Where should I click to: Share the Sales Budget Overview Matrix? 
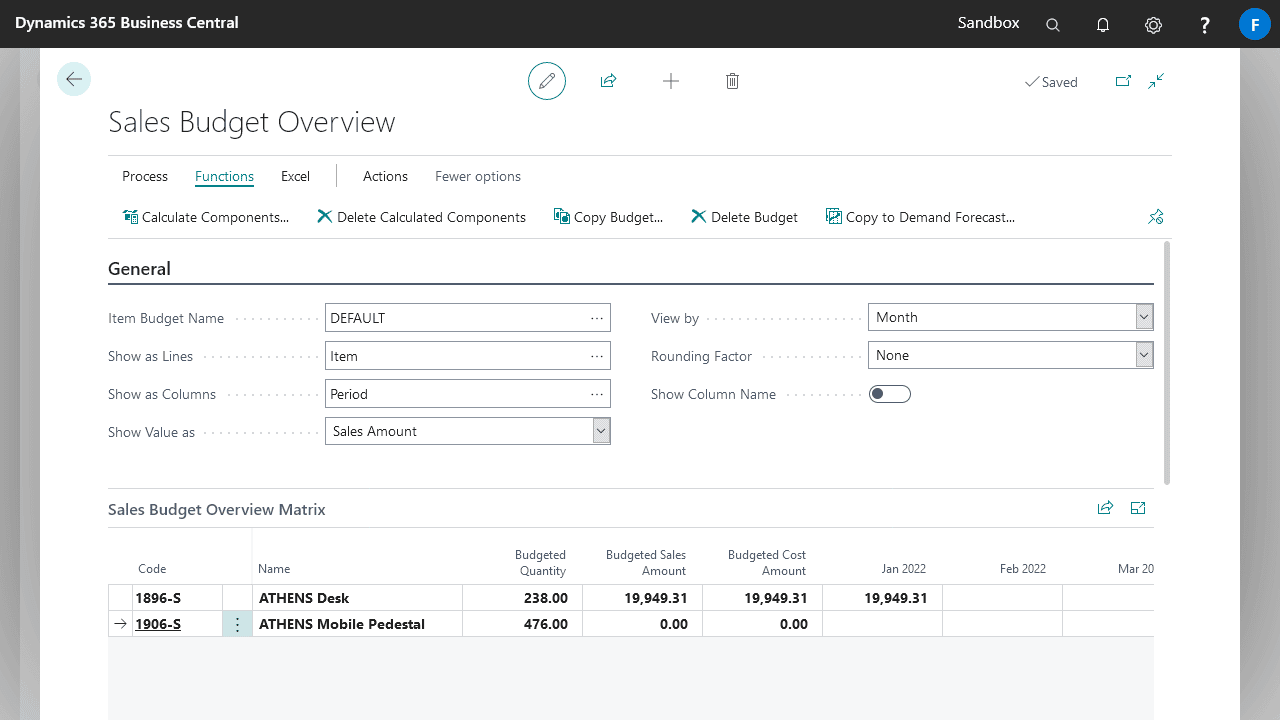pyautogui.click(x=1105, y=508)
